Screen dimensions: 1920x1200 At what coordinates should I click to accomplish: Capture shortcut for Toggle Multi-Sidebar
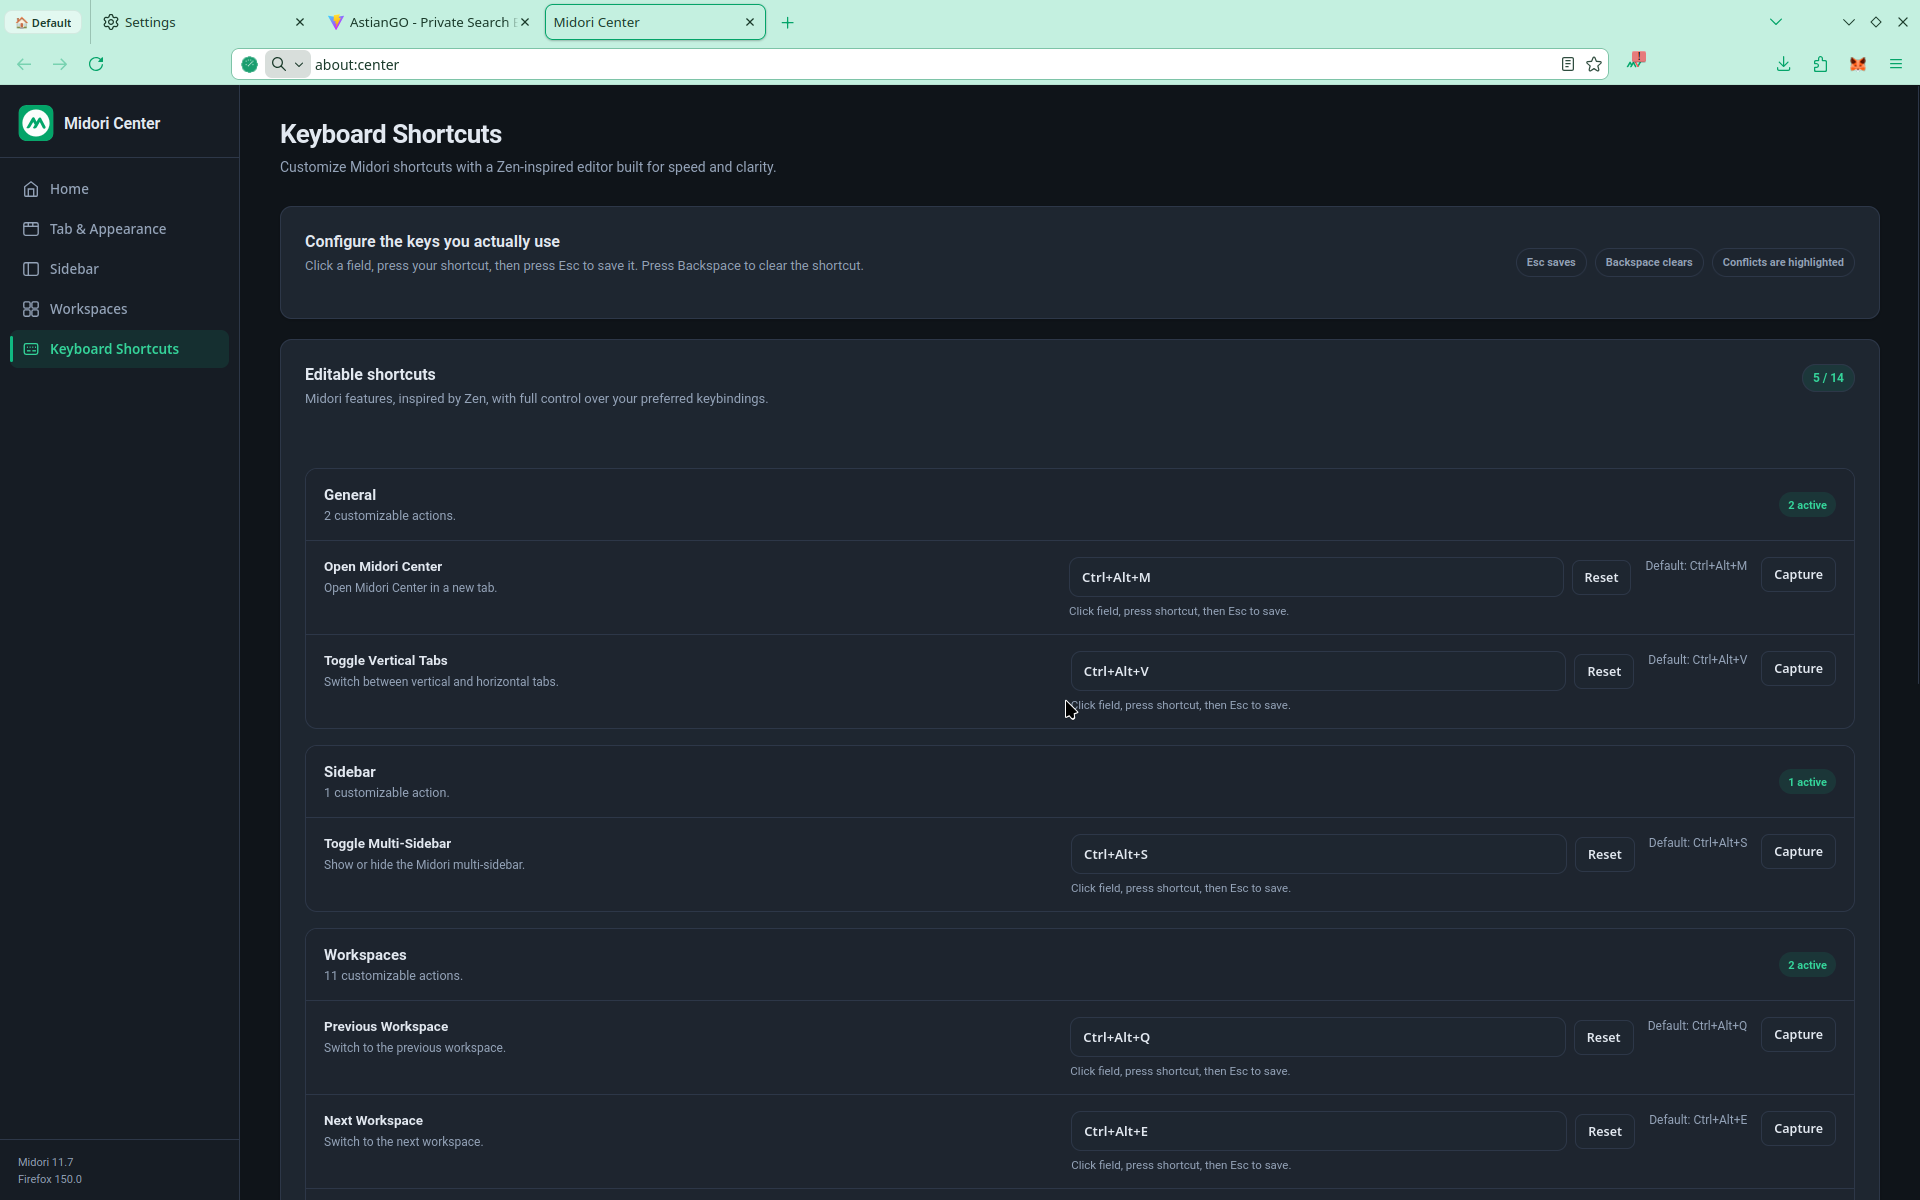click(1798, 852)
